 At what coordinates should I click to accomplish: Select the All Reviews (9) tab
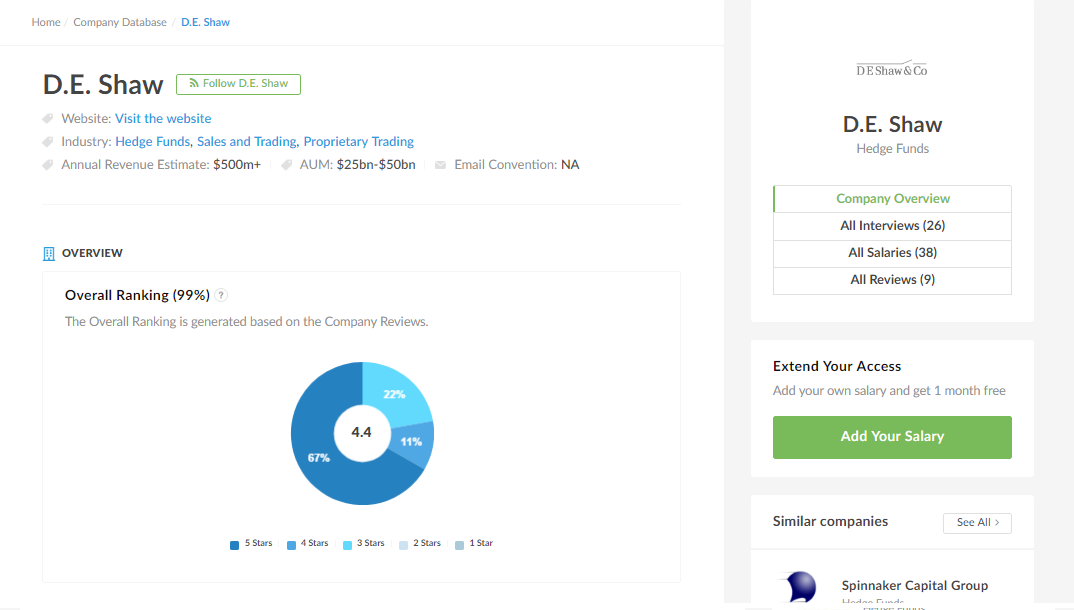[x=892, y=280]
